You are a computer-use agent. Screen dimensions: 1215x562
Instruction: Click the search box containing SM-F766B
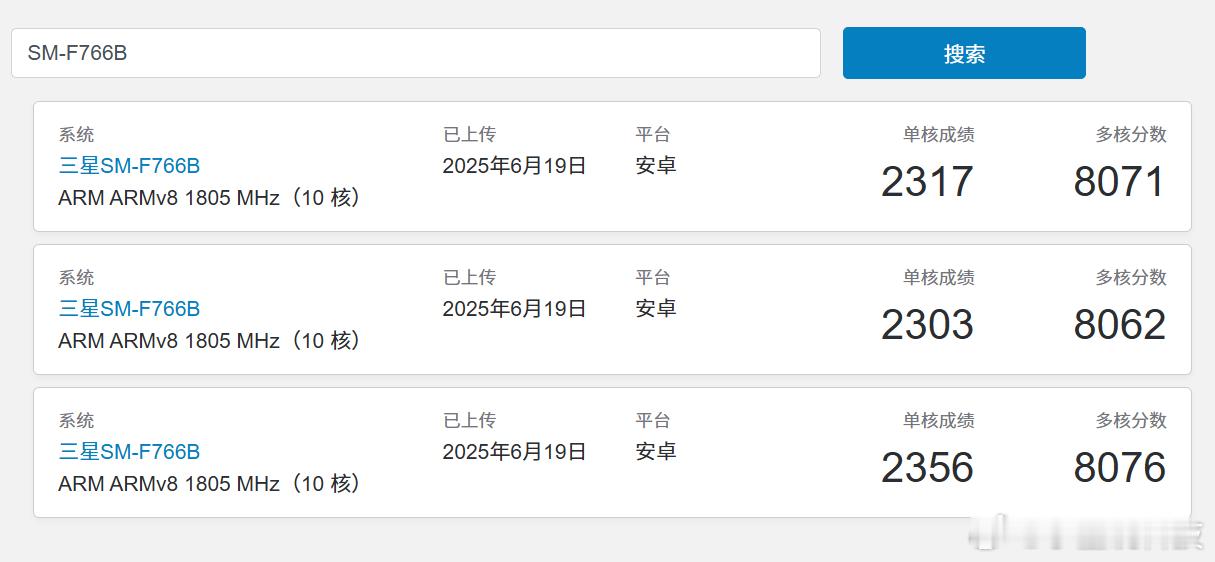coord(416,53)
